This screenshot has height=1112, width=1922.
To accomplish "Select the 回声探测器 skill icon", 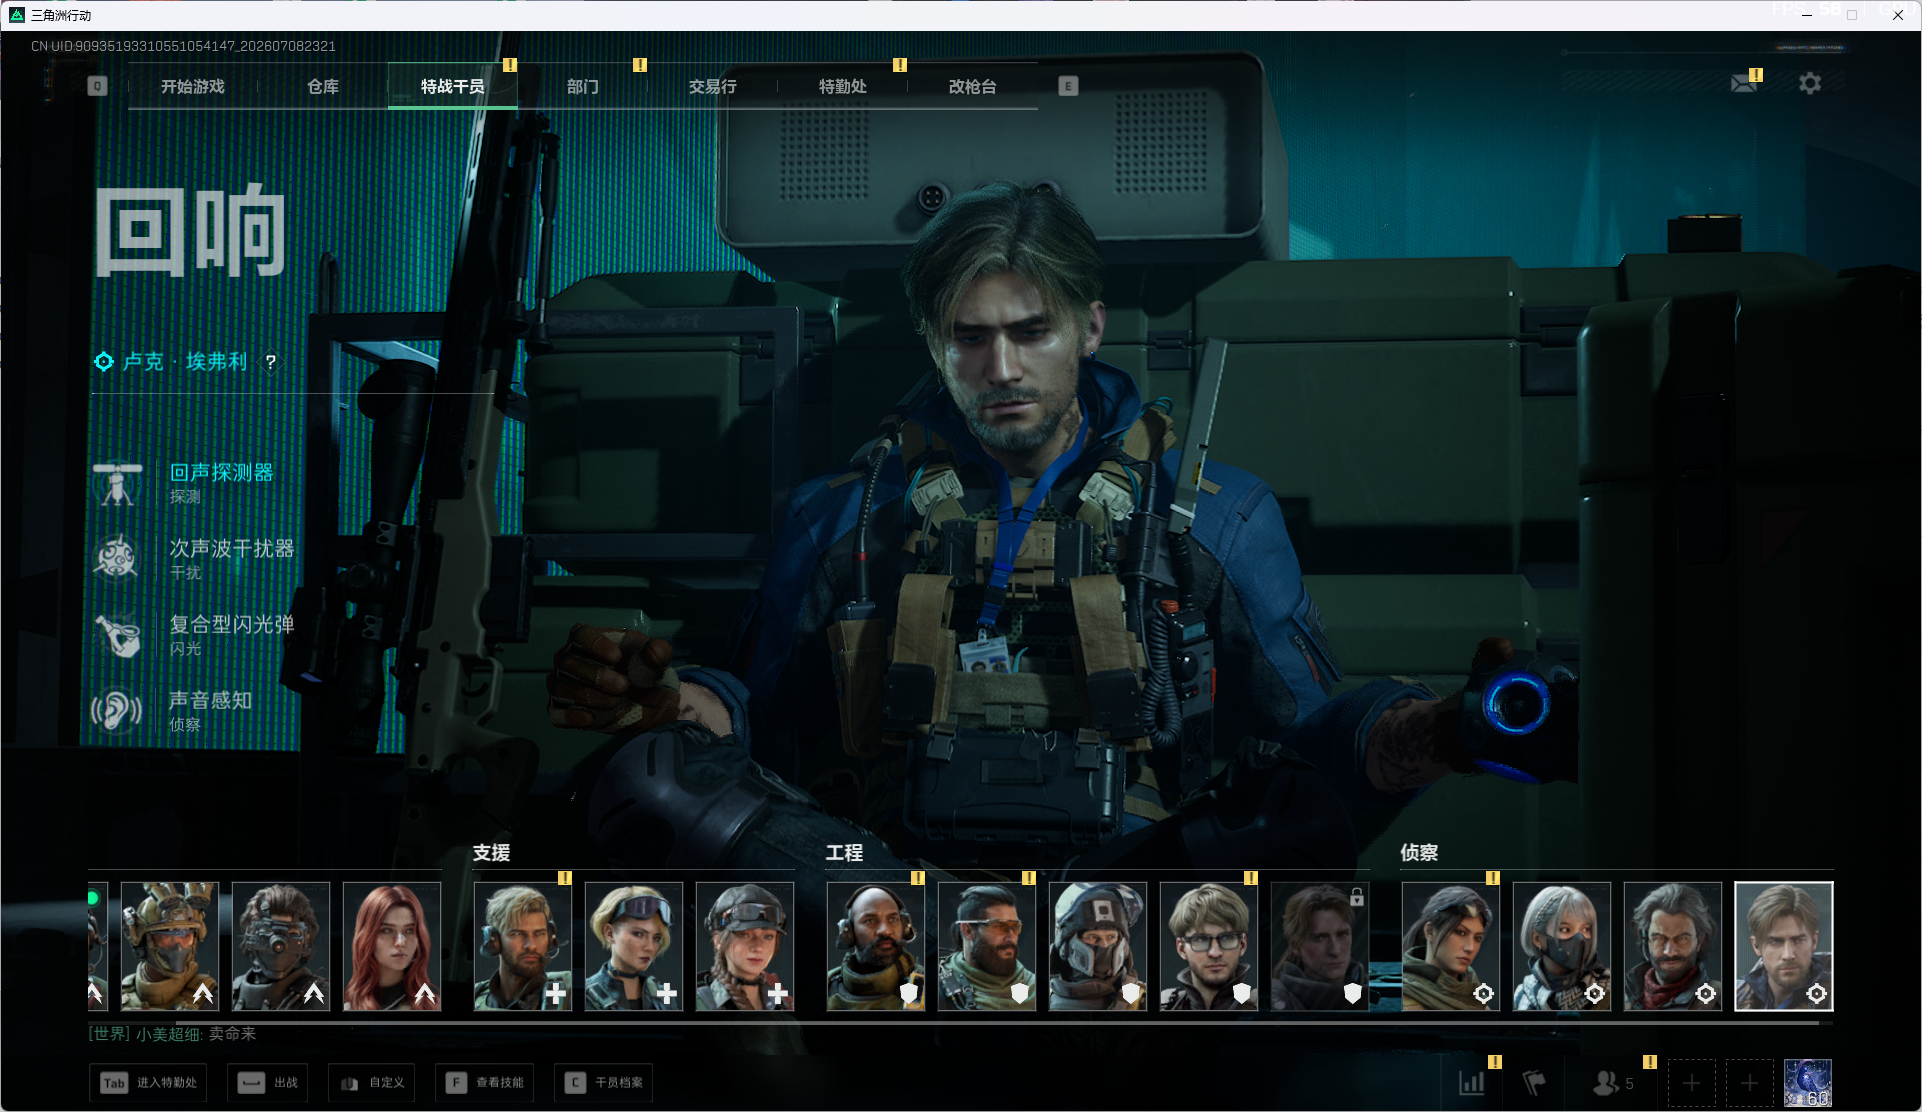I will [x=118, y=484].
